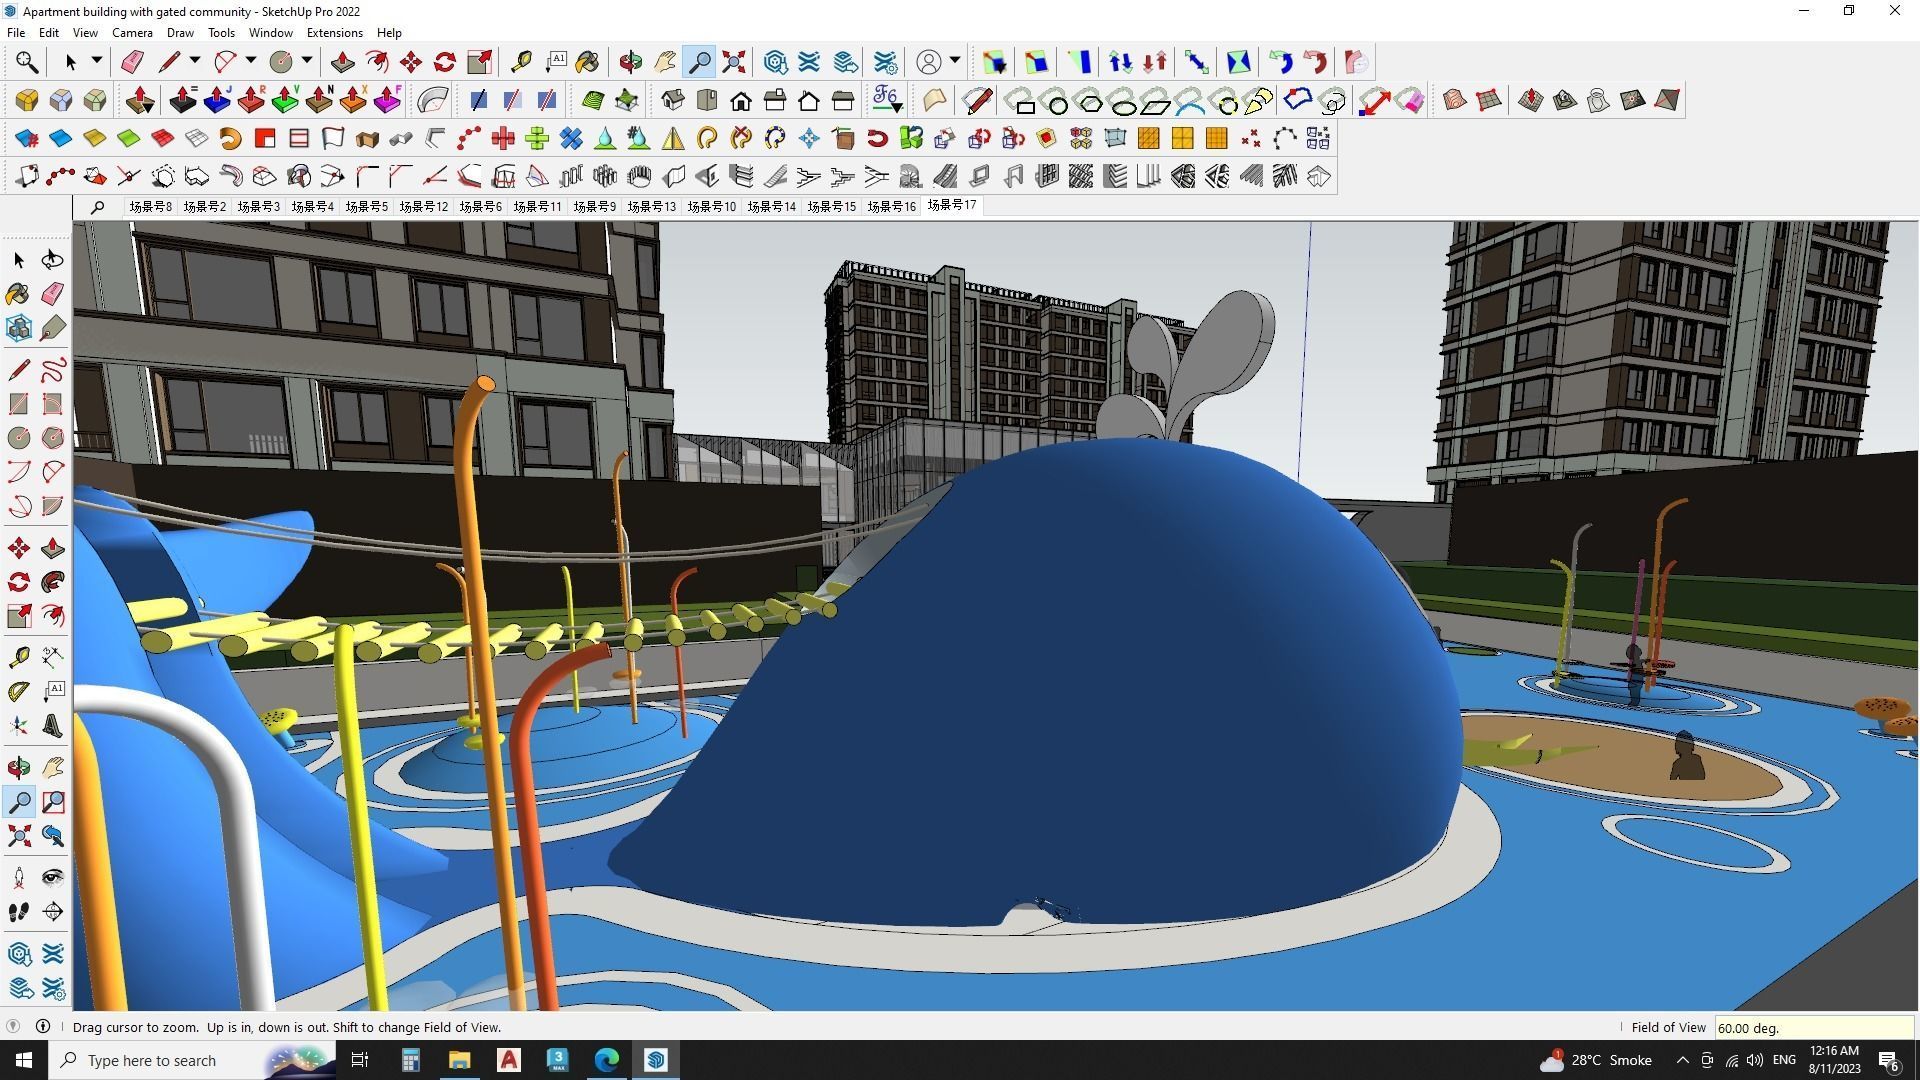The width and height of the screenshot is (1920, 1080).
Task: Open the Extensions menu
Action: [334, 33]
